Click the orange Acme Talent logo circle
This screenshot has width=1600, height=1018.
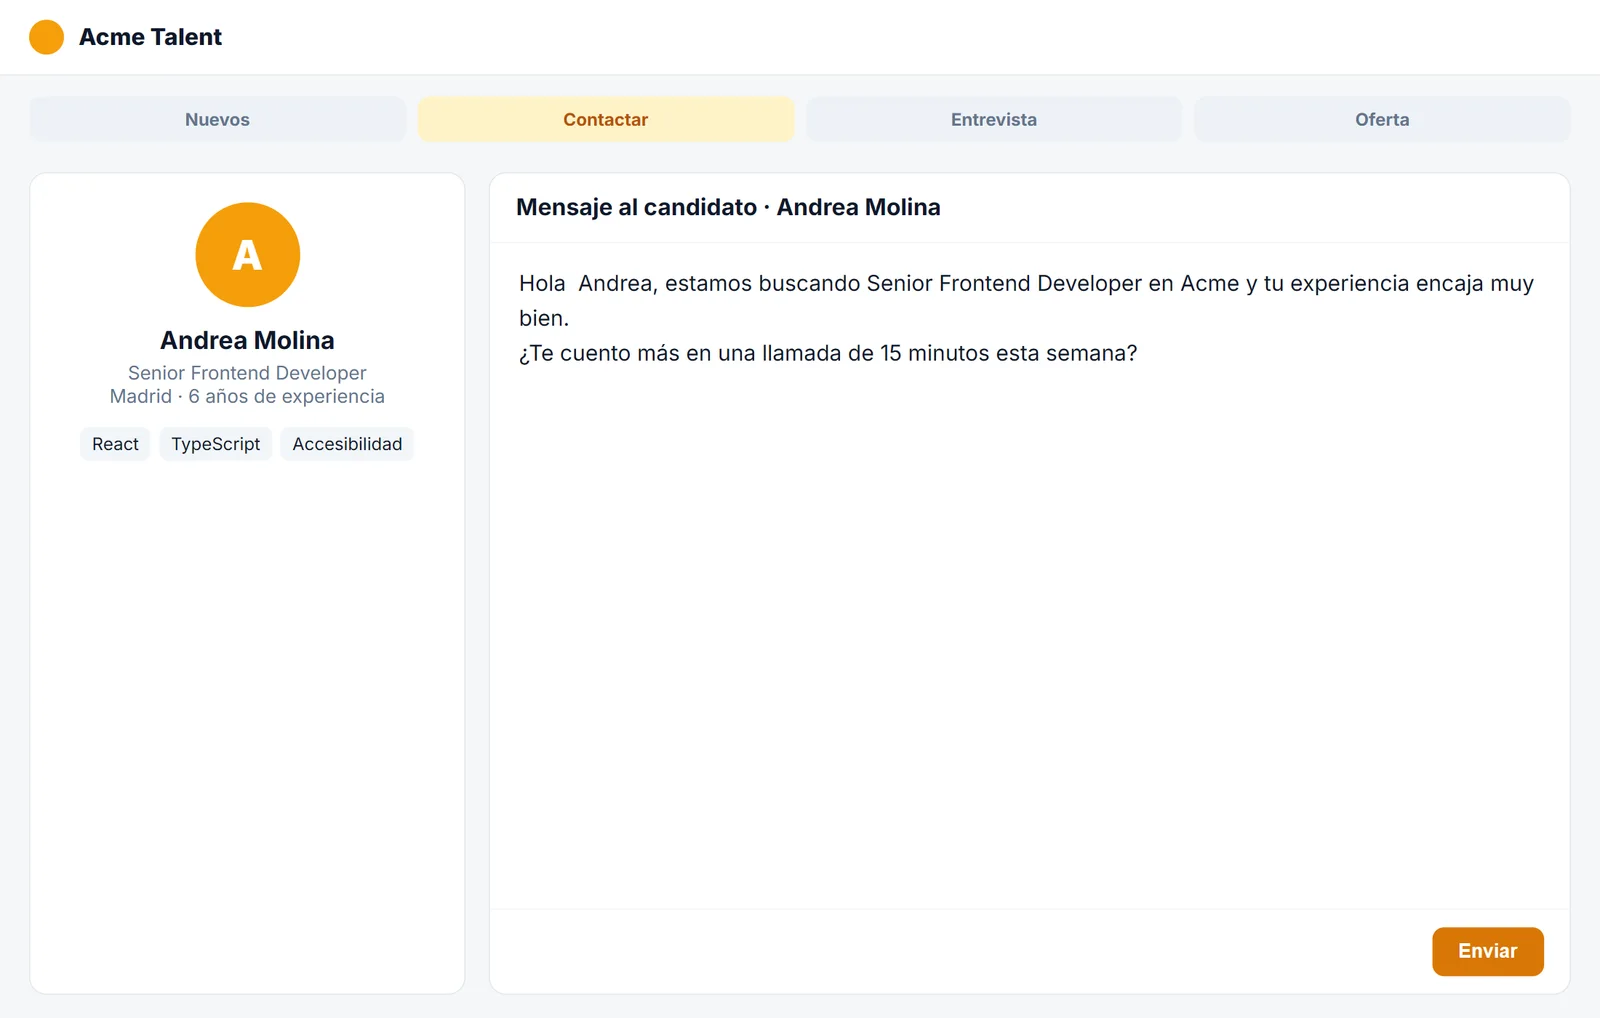click(46, 37)
